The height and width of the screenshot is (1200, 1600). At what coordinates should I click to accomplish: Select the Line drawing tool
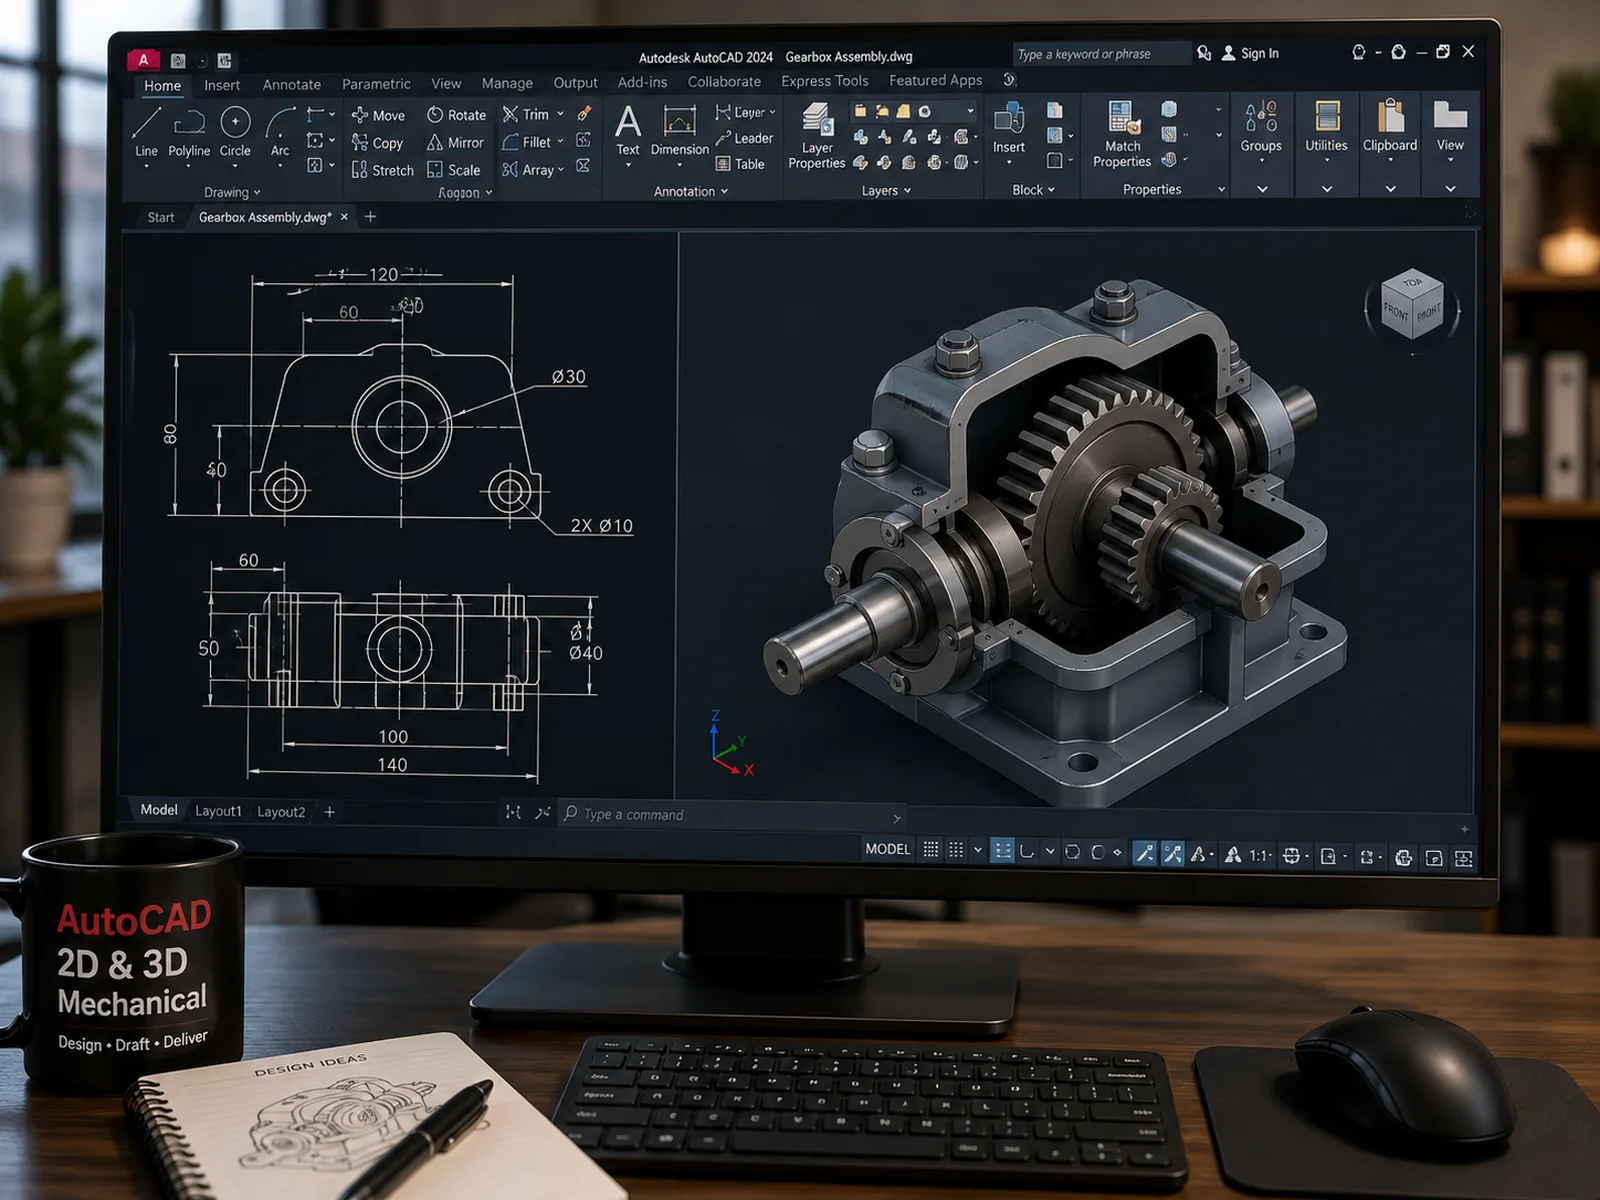(x=146, y=131)
